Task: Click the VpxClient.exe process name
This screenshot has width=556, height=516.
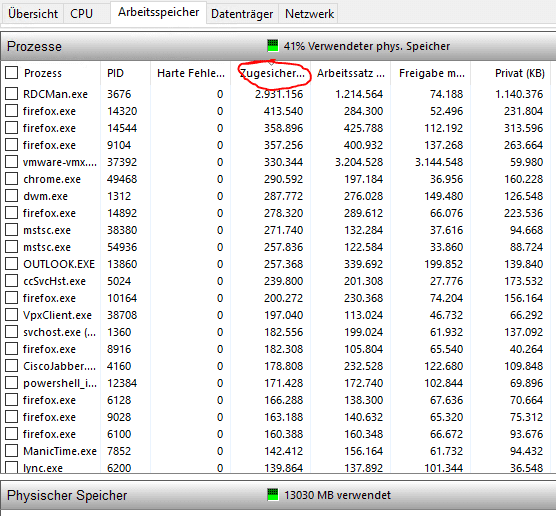Action: coord(57,315)
